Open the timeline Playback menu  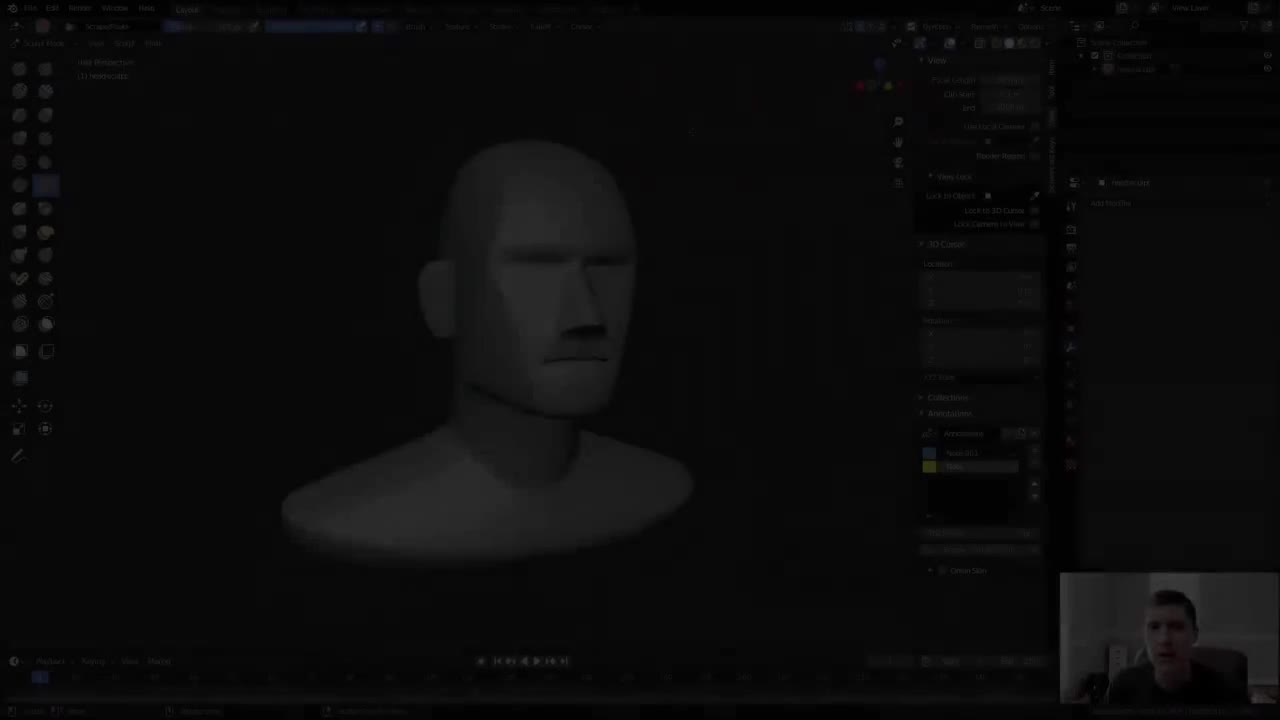click(x=50, y=661)
